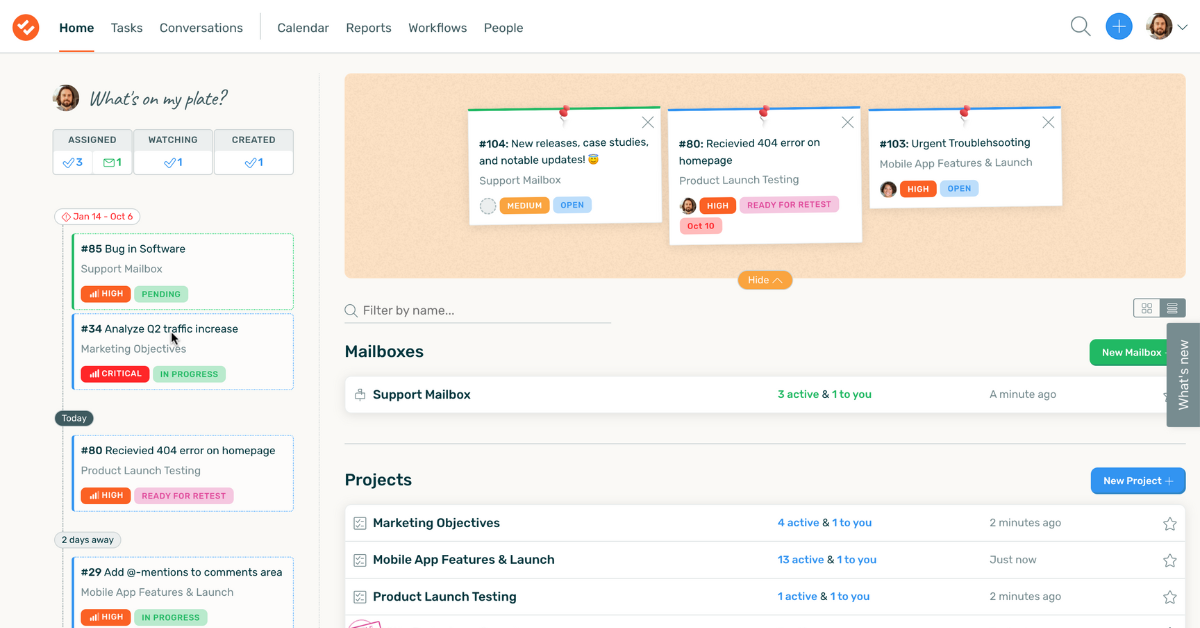Collapse pinboard with Hide button
The height and width of the screenshot is (628, 1200).
765,280
